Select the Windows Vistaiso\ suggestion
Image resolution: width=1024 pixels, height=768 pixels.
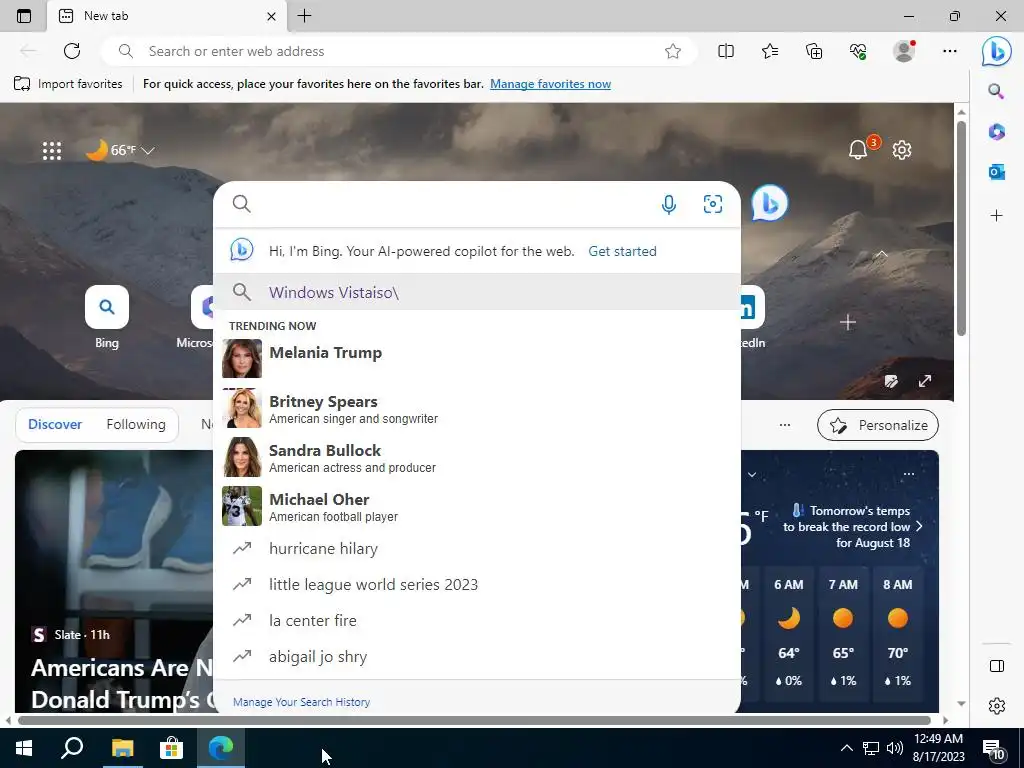(x=477, y=292)
